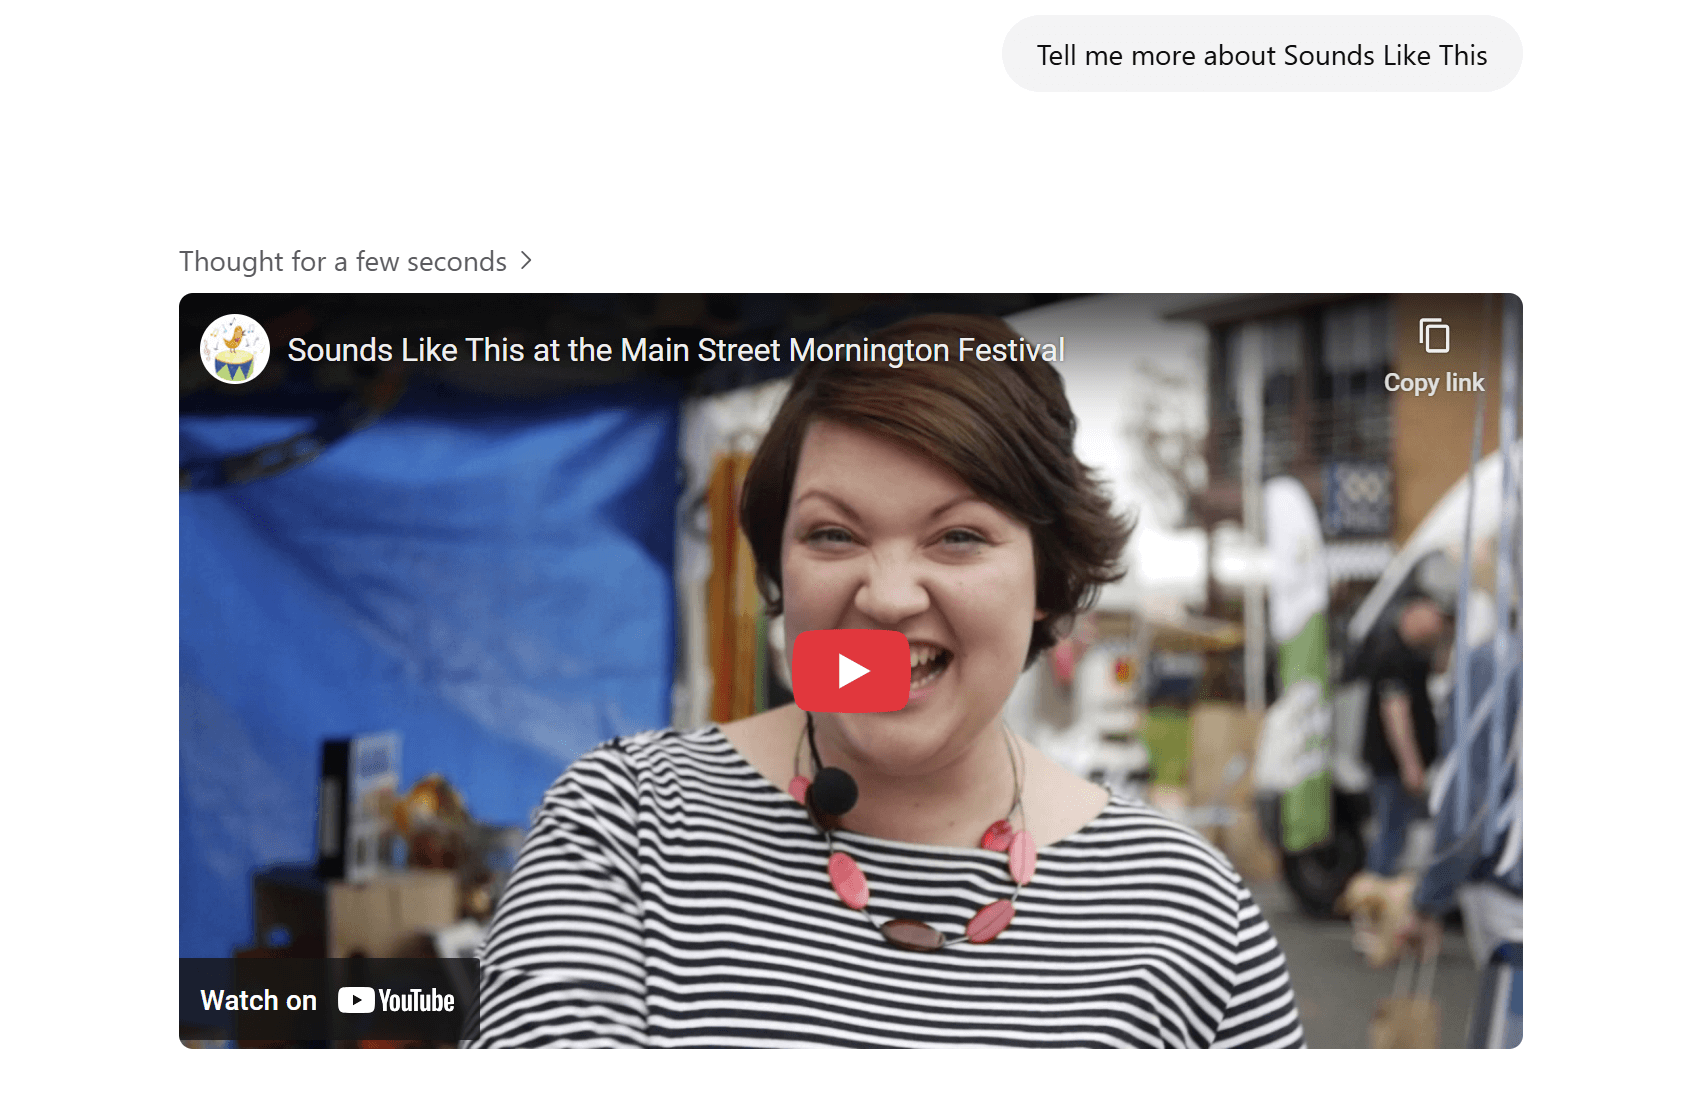Click the white play glyph in YouTube logo

tap(356, 1001)
